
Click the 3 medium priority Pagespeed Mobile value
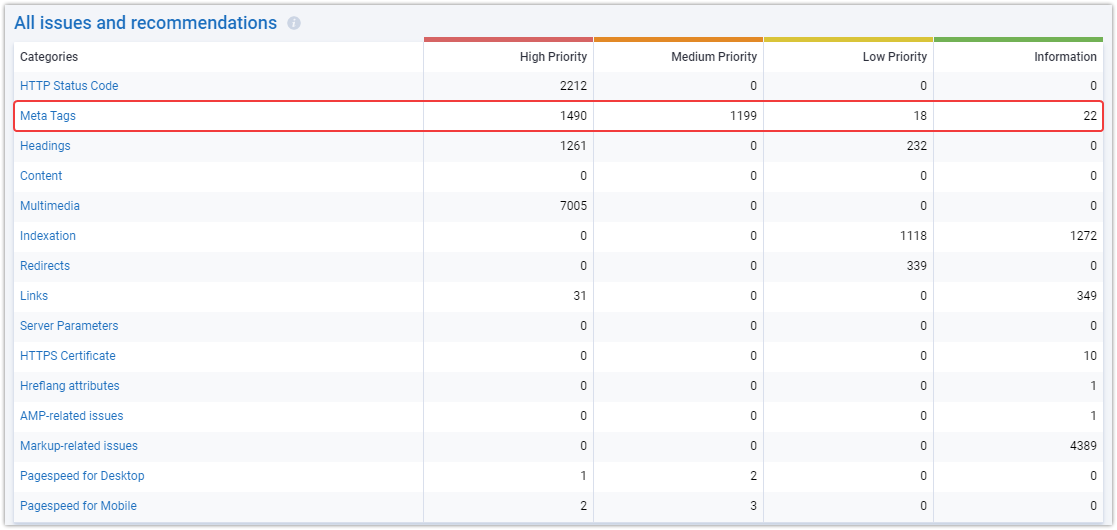coord(753,506)
